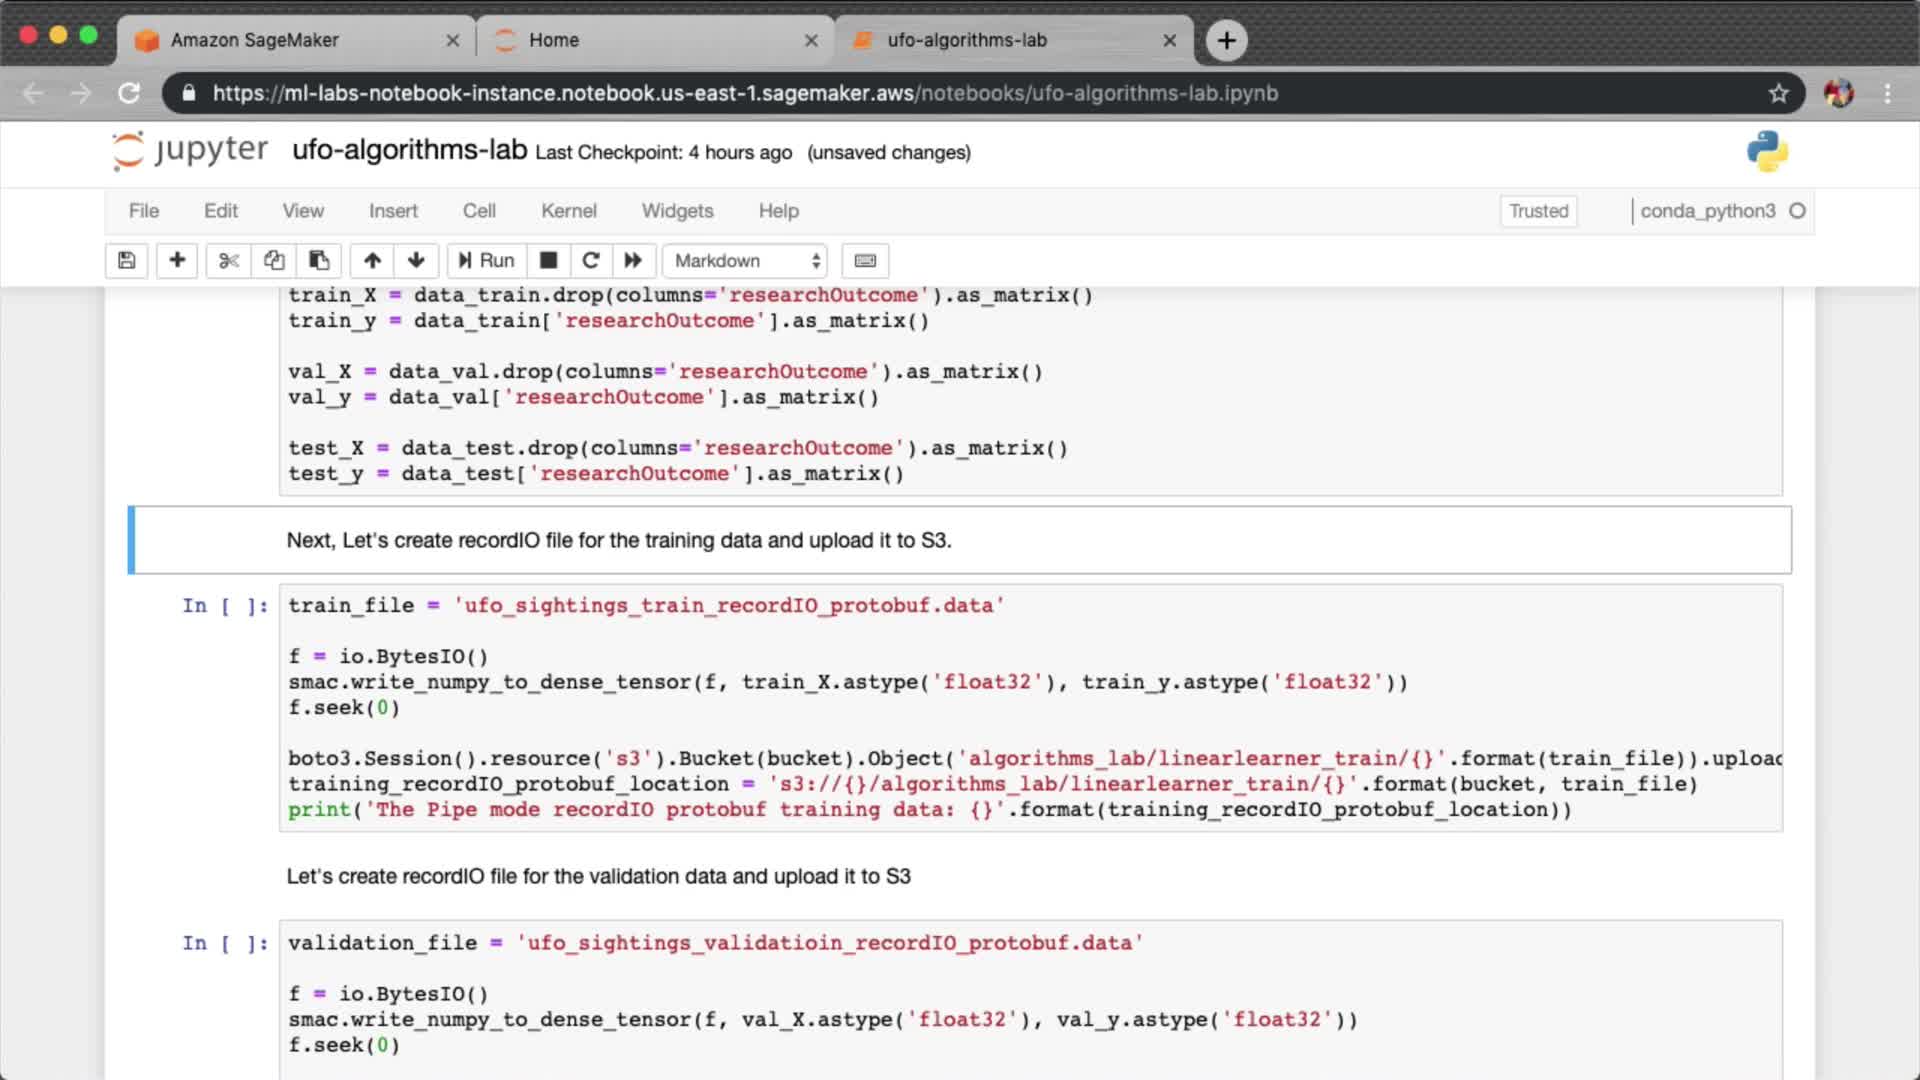Restart kernel and run all icon
Image resolution: width=1920 pixels, height=1080 pixels.
point(633,261)
